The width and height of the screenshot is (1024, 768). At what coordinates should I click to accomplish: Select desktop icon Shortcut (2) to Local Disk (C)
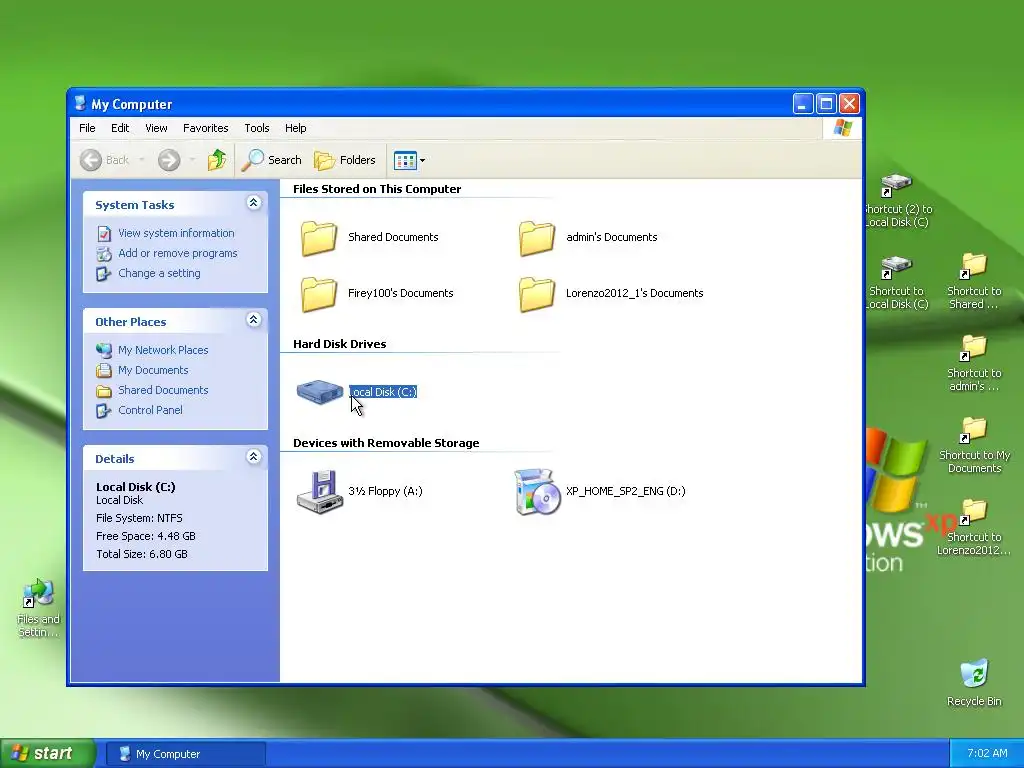[896, 185]
